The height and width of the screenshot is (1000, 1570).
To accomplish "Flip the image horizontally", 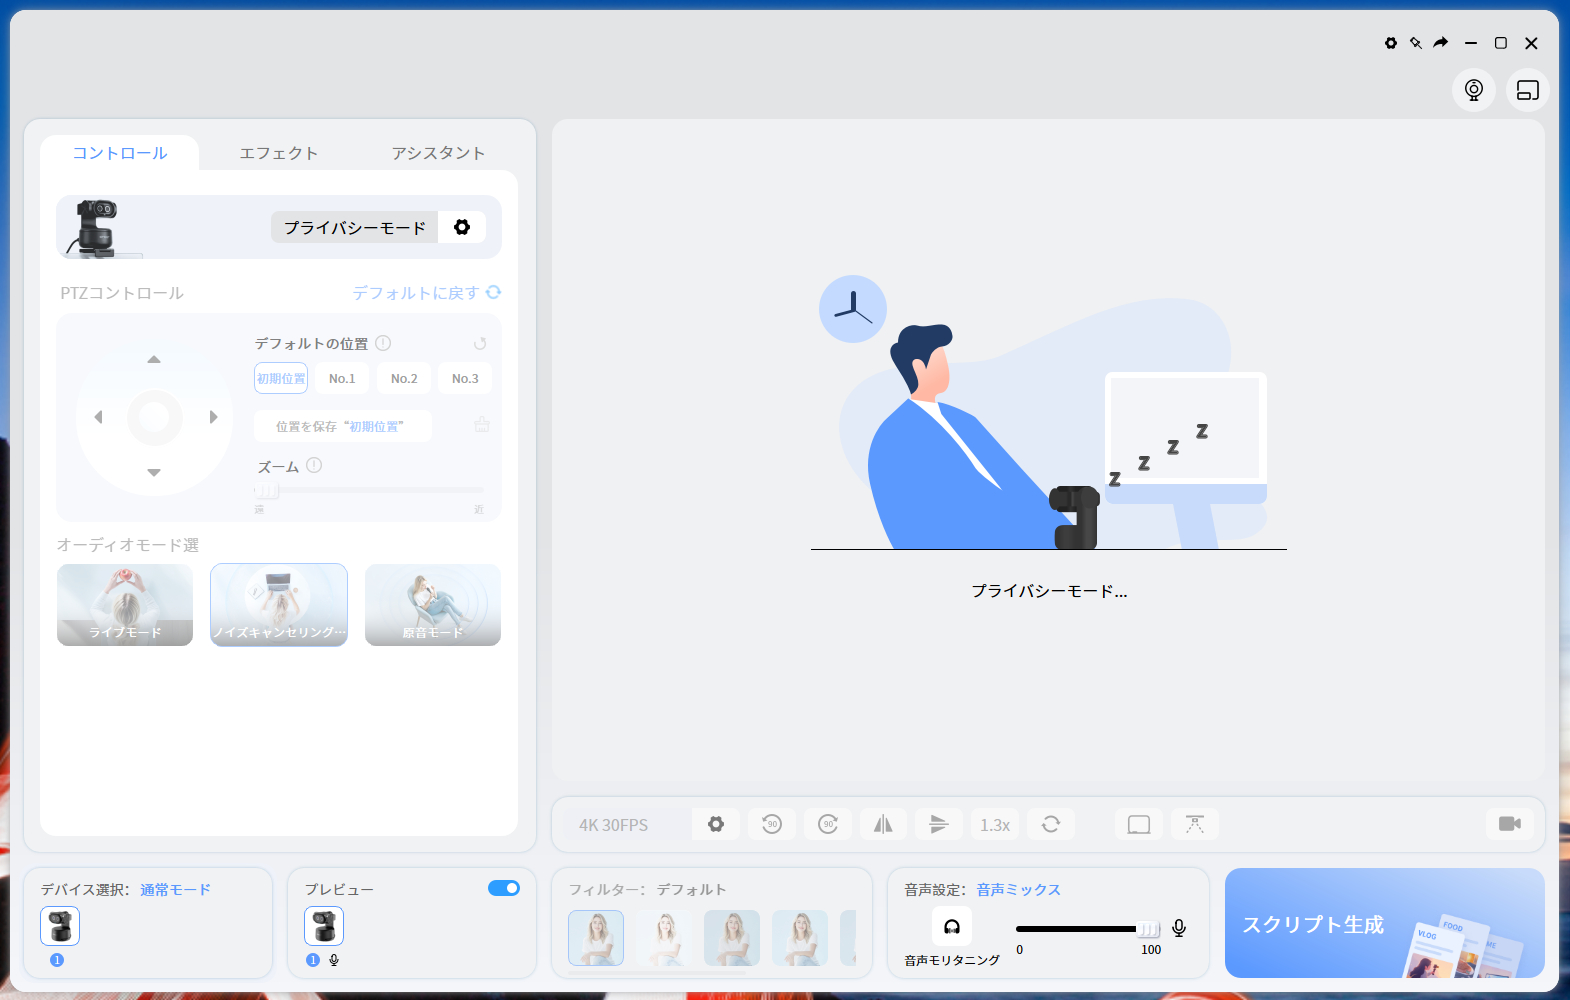I will (x=883, y=824).
